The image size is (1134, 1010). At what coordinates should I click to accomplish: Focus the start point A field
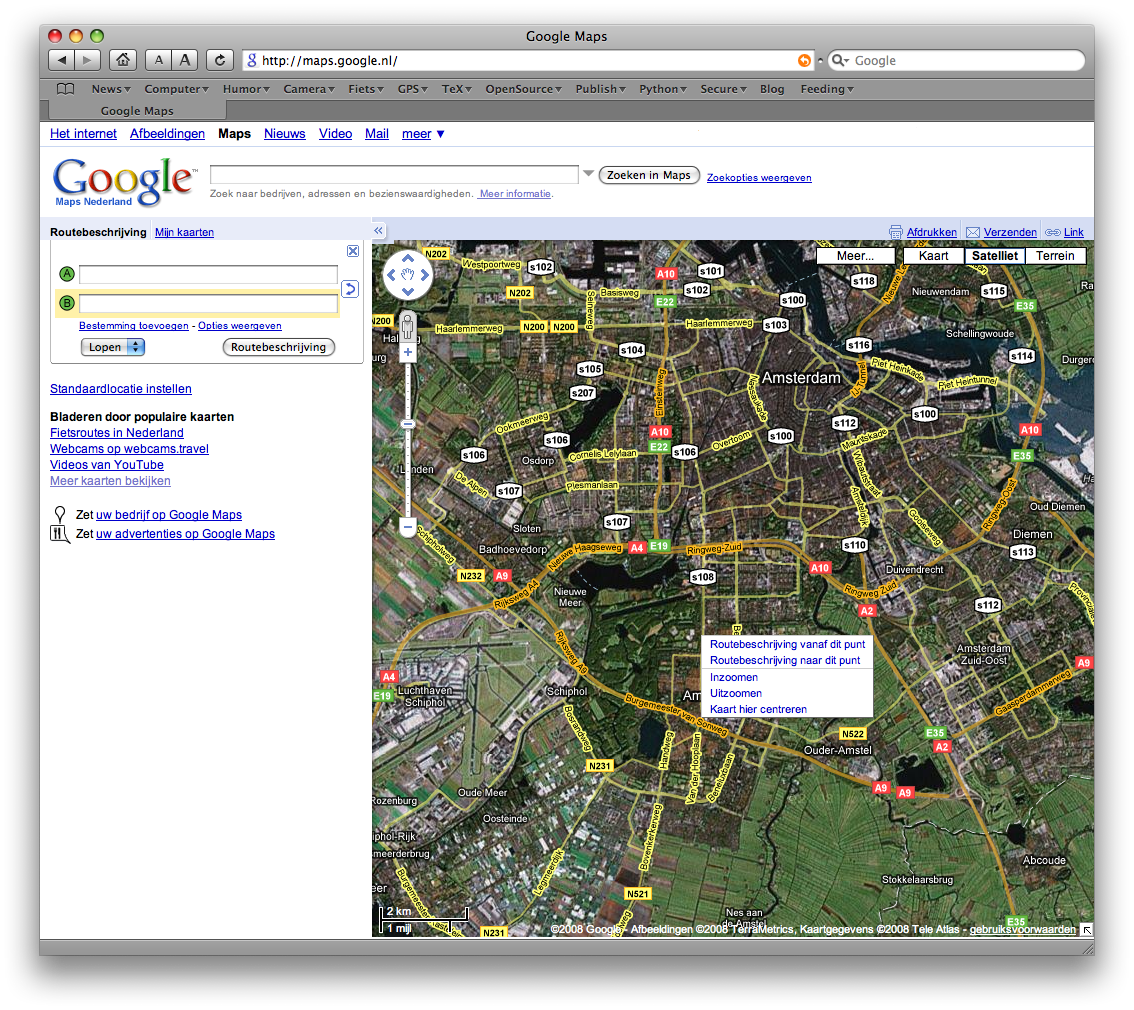[208, 275]
